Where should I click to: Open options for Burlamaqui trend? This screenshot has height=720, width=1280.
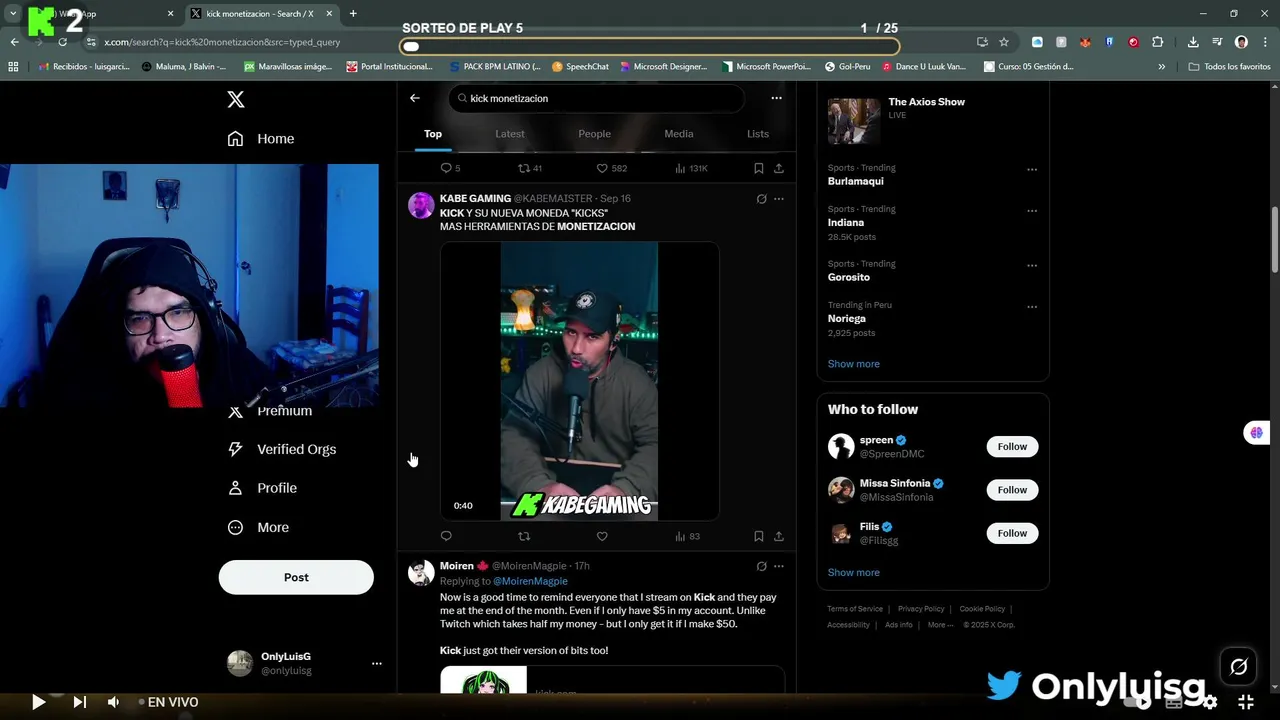click(1032, 169)
